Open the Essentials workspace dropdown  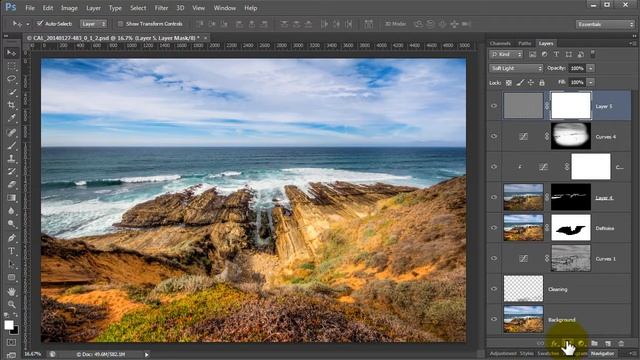(605, 24)
